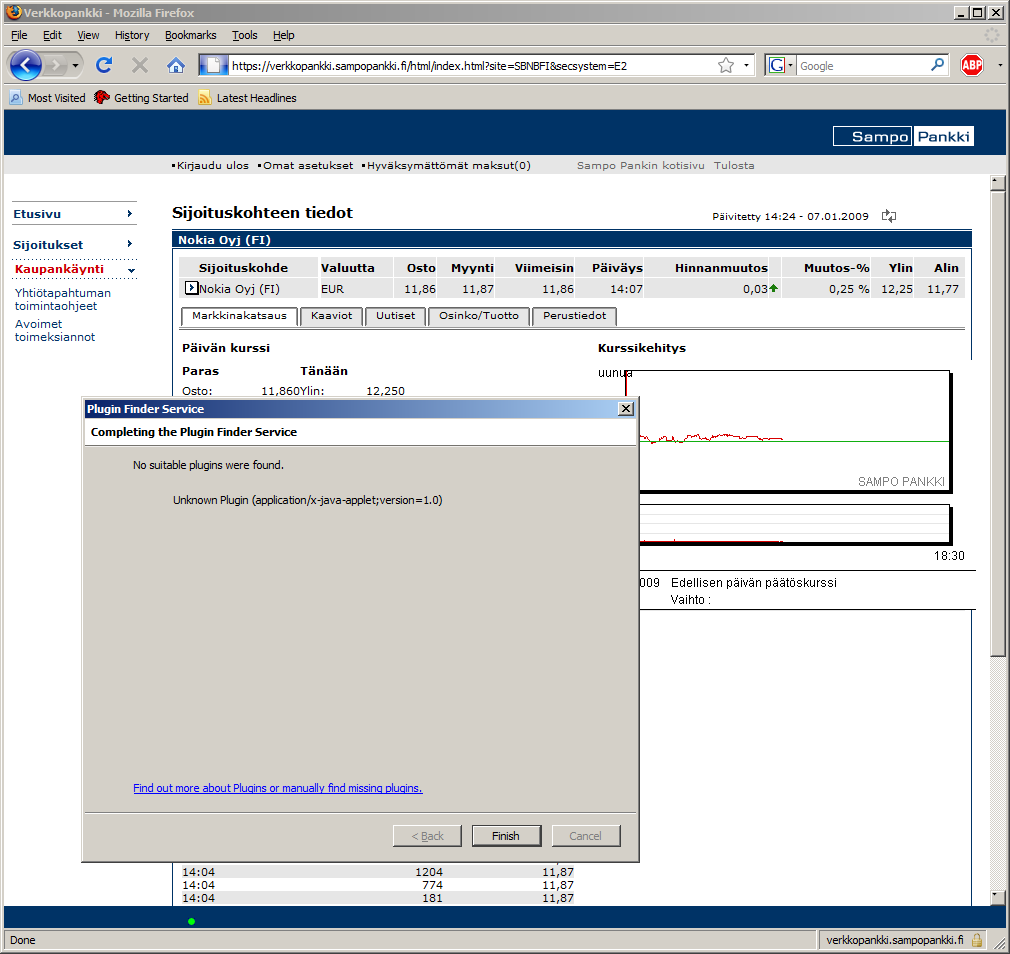This screenshot has width=1010, height=954.
Task: Select the Markkinakatsaus tab
Action: click(239, 316)
